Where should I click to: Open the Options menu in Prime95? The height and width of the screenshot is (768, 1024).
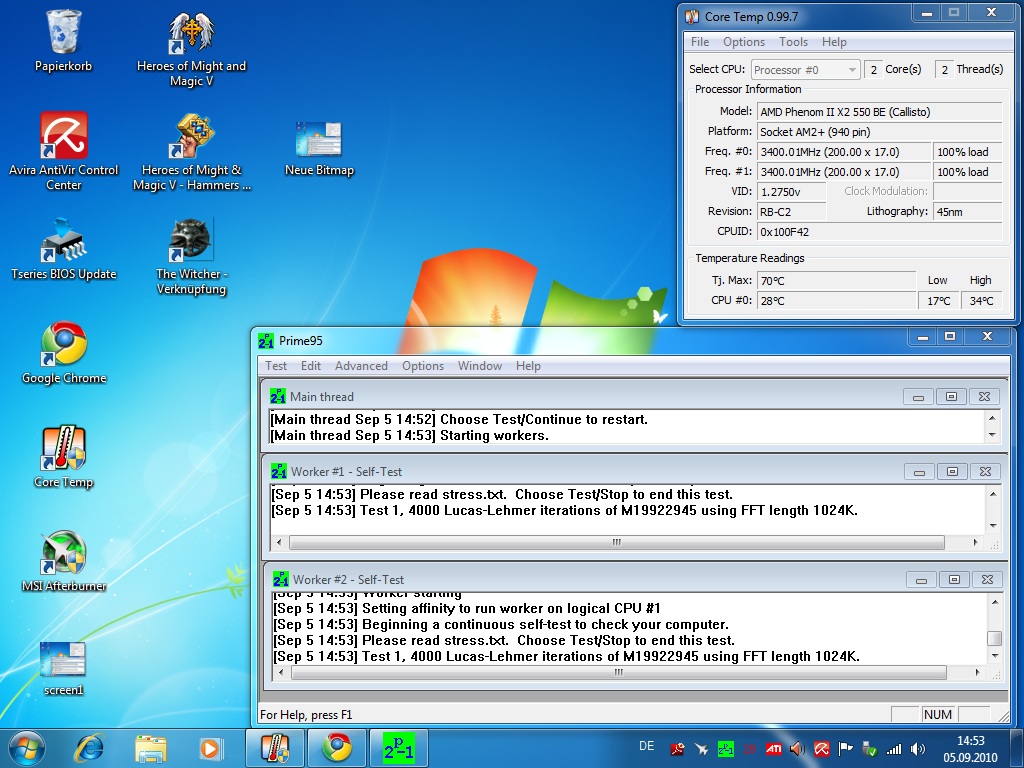pyautogui.click(x=423, y=366)
